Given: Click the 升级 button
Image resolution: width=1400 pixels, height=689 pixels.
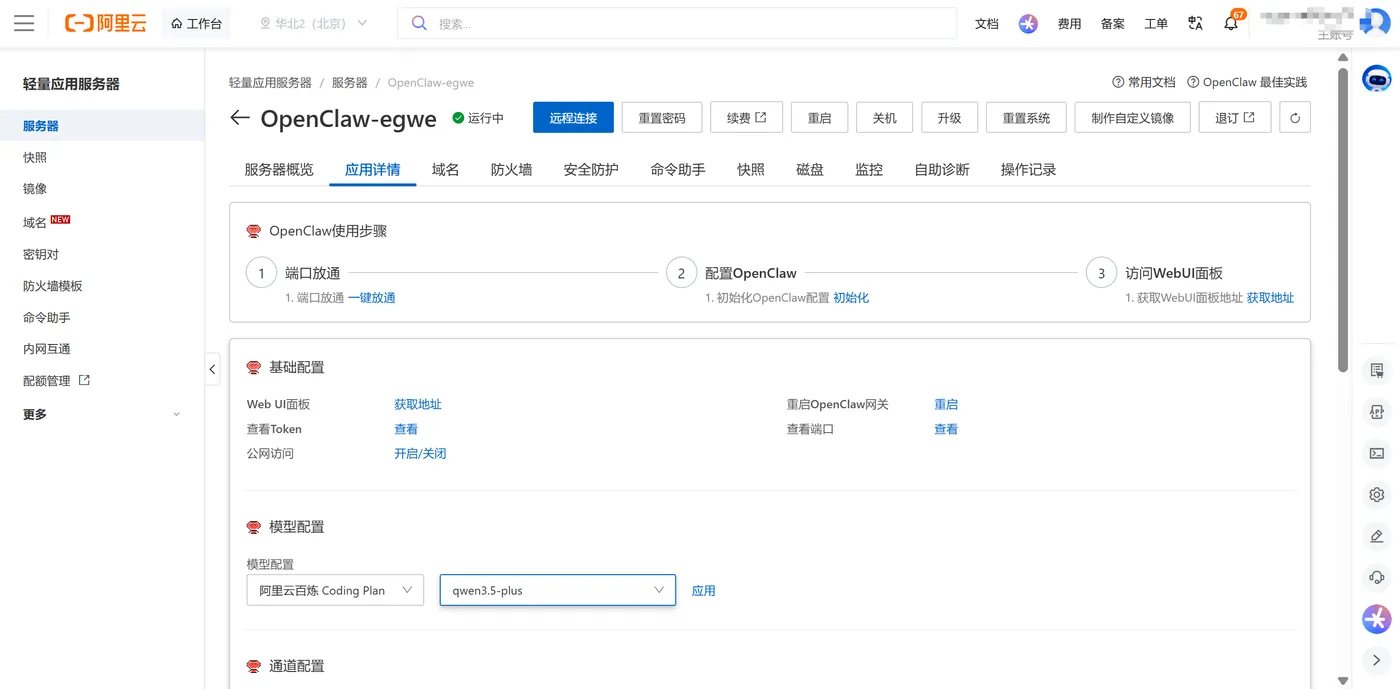Looking at the screenshot, I should [949, 118].
